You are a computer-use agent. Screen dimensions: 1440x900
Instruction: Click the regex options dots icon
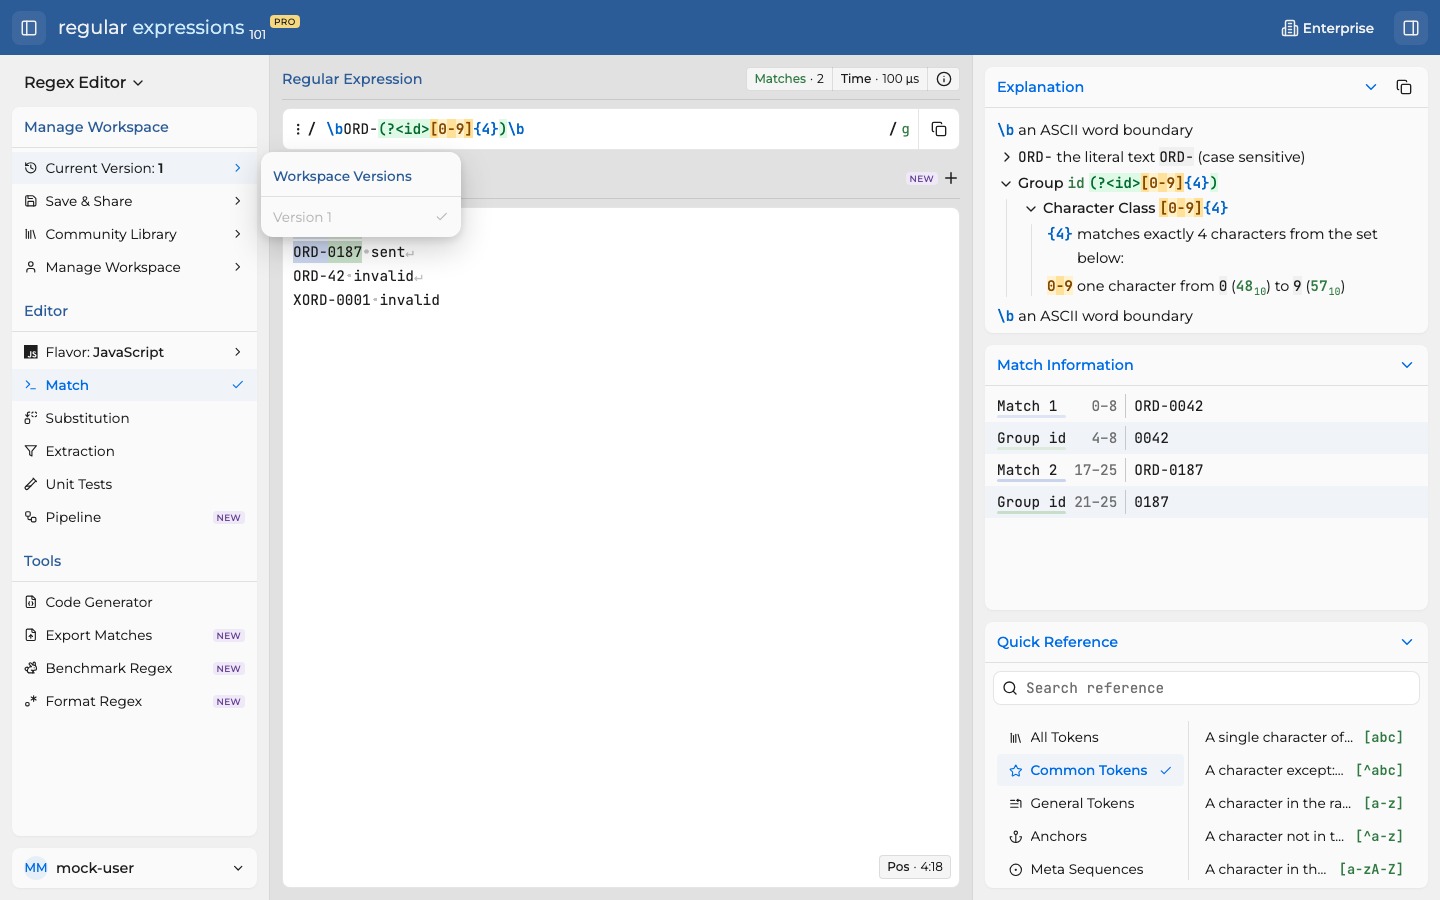point(298,129)
